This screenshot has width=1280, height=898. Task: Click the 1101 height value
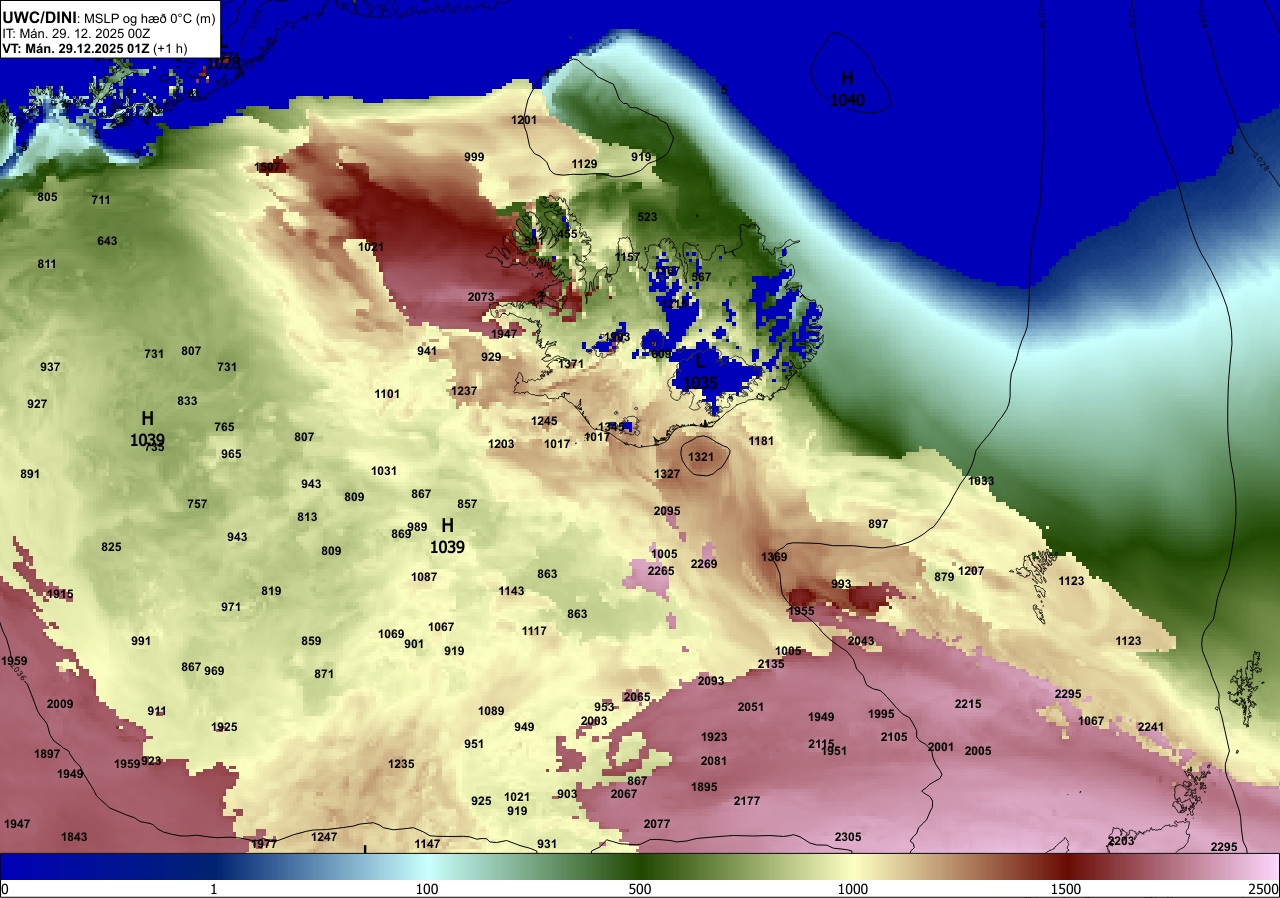[387, 394]
